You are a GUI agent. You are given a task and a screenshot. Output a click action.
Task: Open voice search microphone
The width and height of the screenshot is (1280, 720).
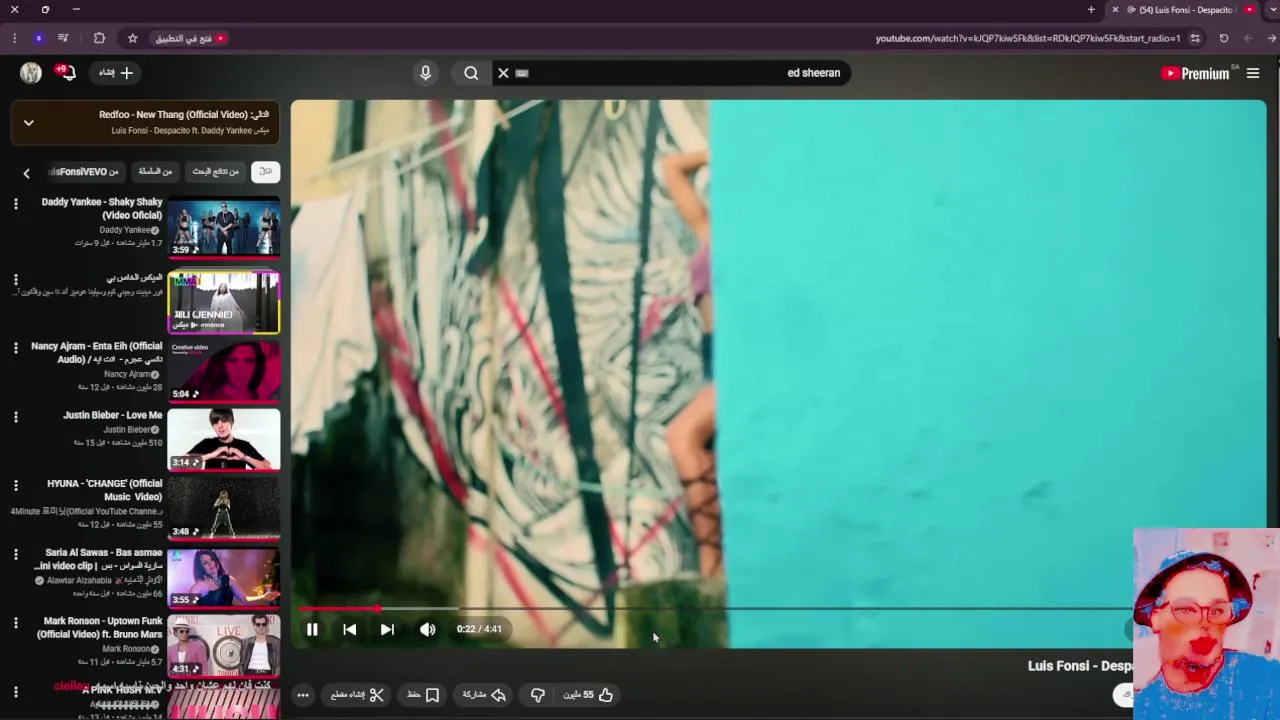[425, 73]
